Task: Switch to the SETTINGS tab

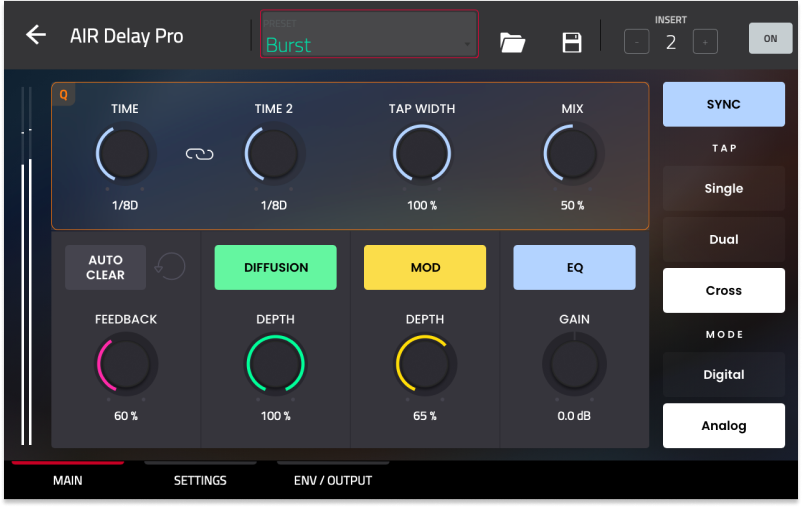Action: point(200,480)
